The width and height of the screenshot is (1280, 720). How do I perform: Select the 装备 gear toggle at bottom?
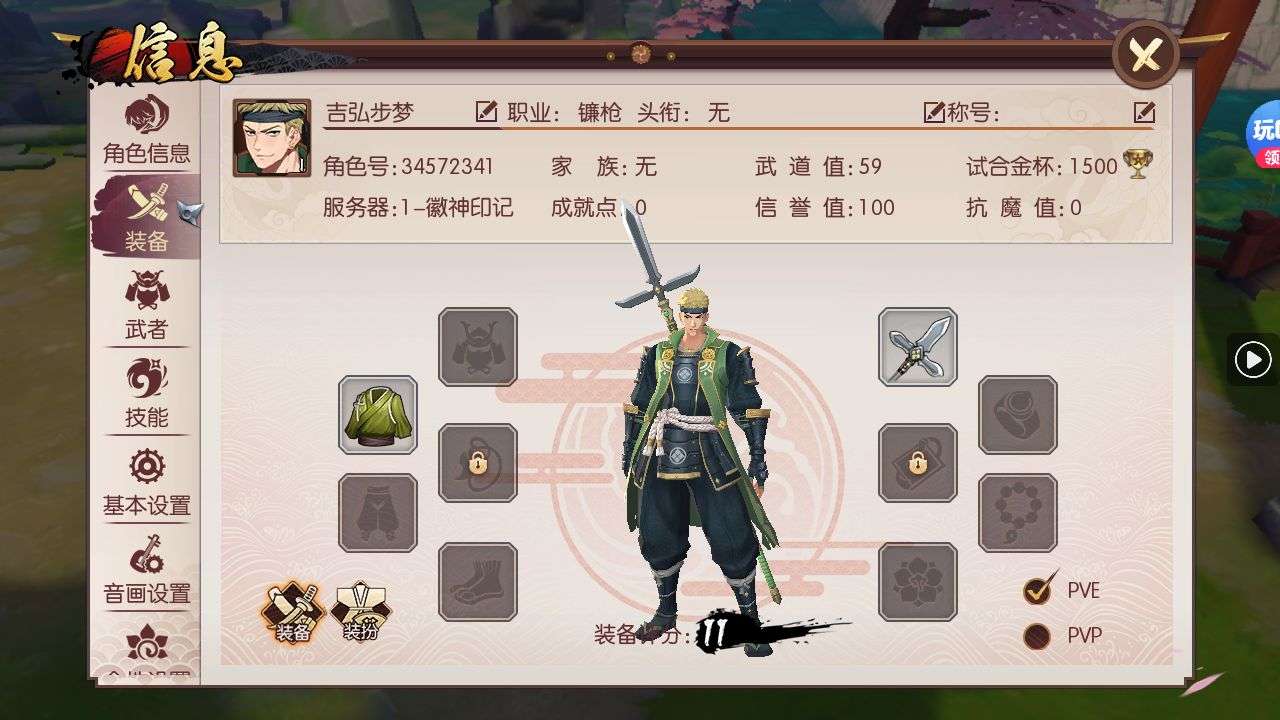293,612
